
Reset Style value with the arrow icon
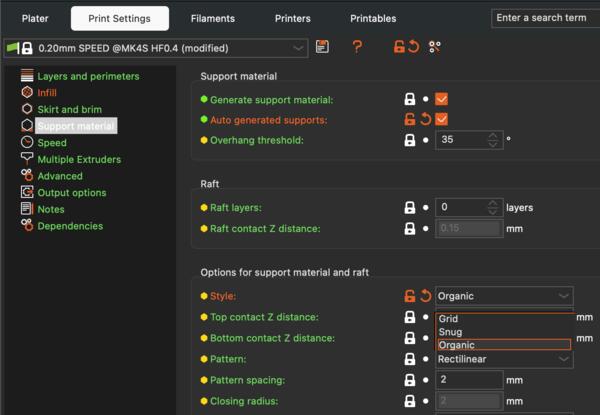coord(425,296)
